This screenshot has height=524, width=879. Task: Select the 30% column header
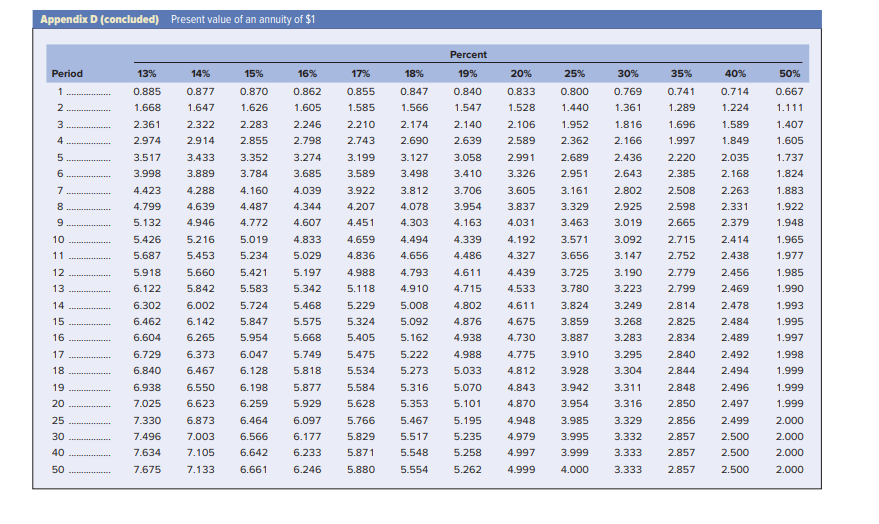[628, 73]
